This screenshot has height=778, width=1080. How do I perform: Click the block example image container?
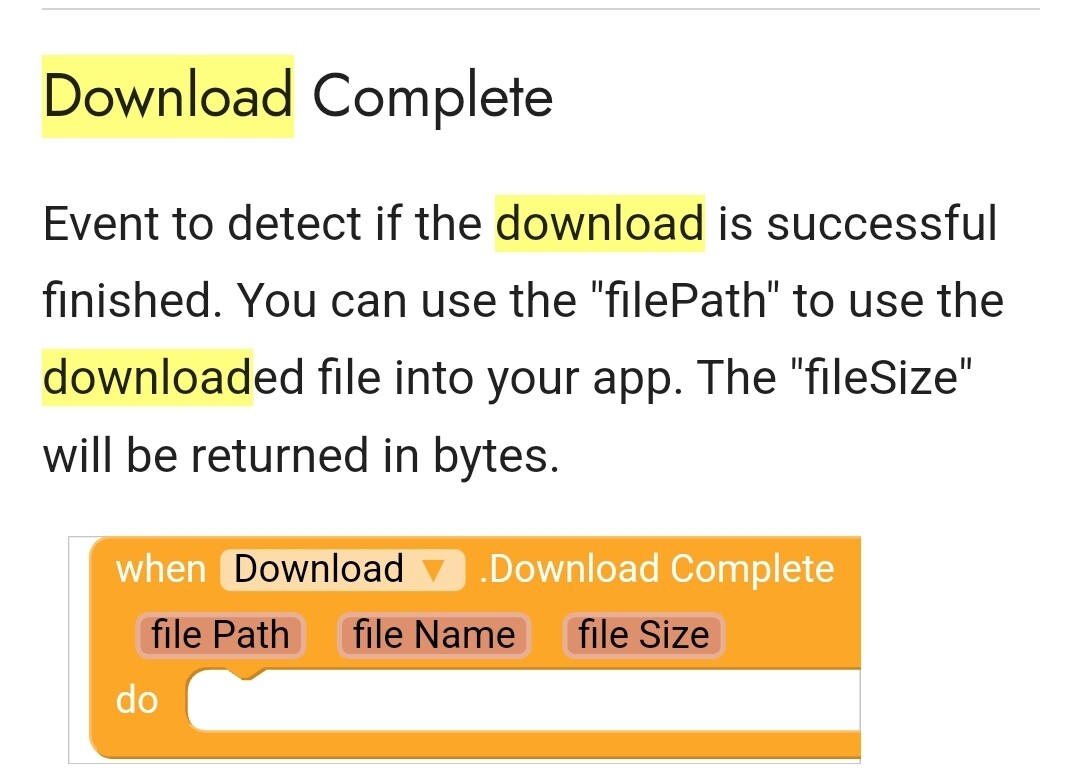[x=465, y=648]
